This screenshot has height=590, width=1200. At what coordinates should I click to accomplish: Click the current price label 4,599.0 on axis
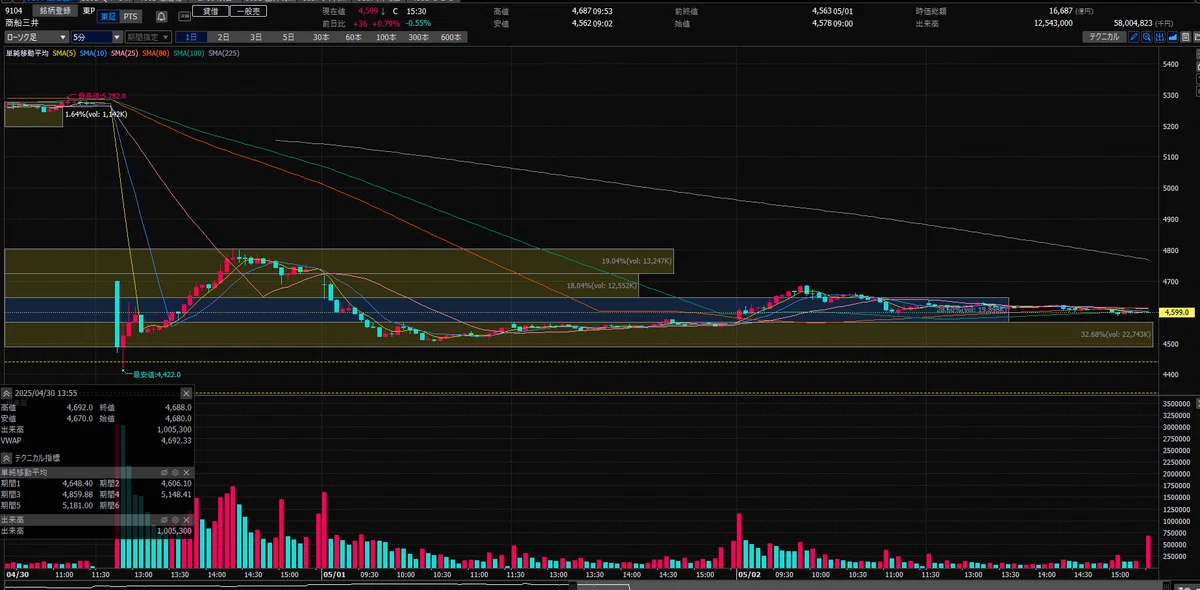click(1175, 313)
